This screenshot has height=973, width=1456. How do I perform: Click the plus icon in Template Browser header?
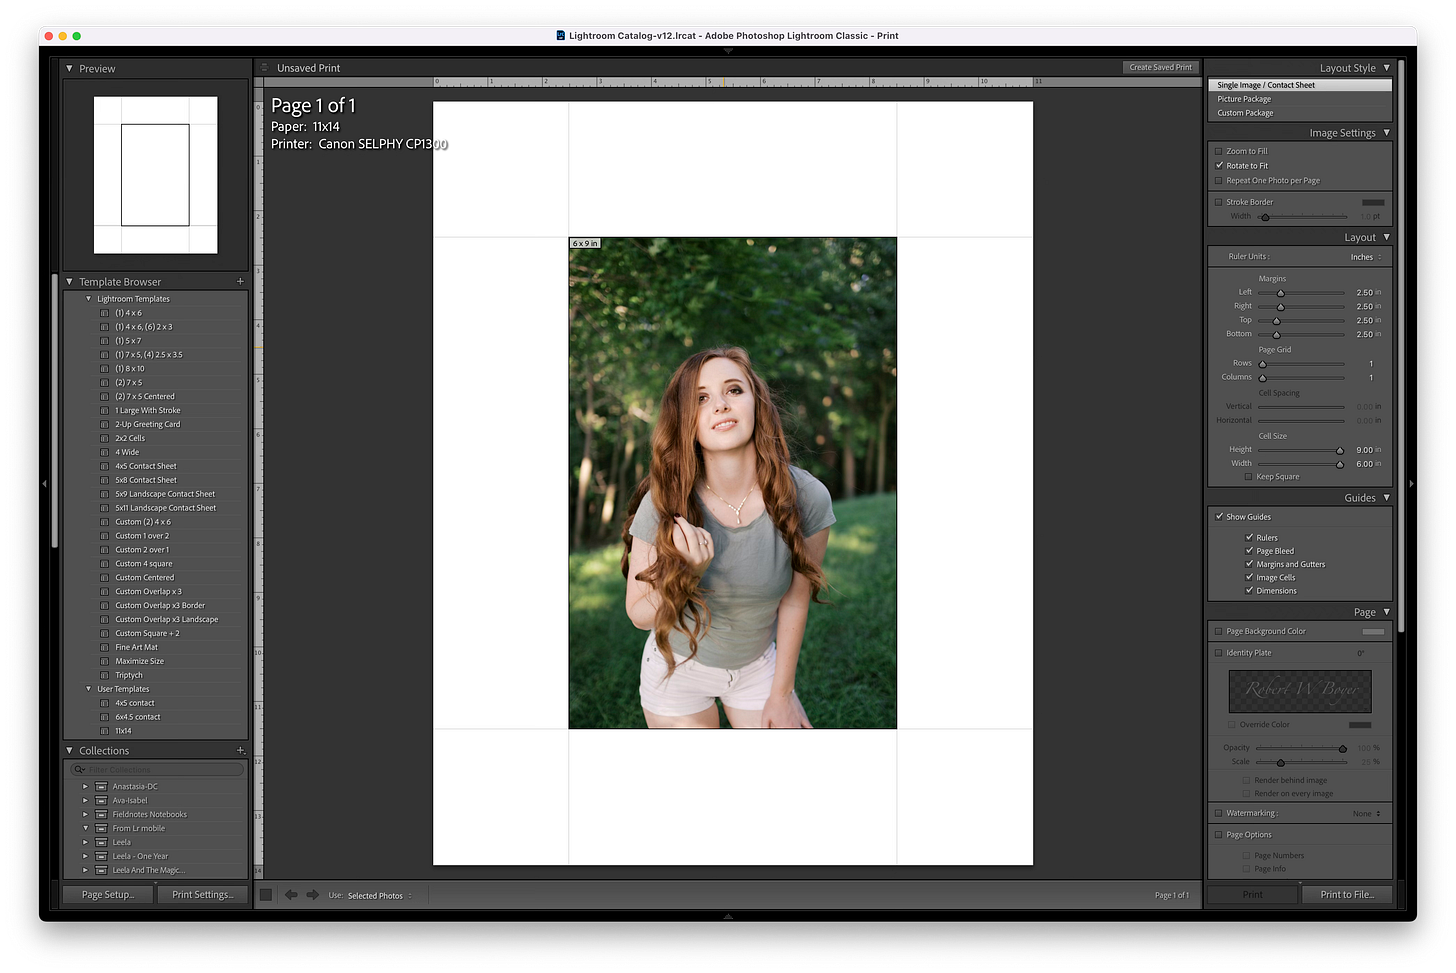tap(240, 281)
